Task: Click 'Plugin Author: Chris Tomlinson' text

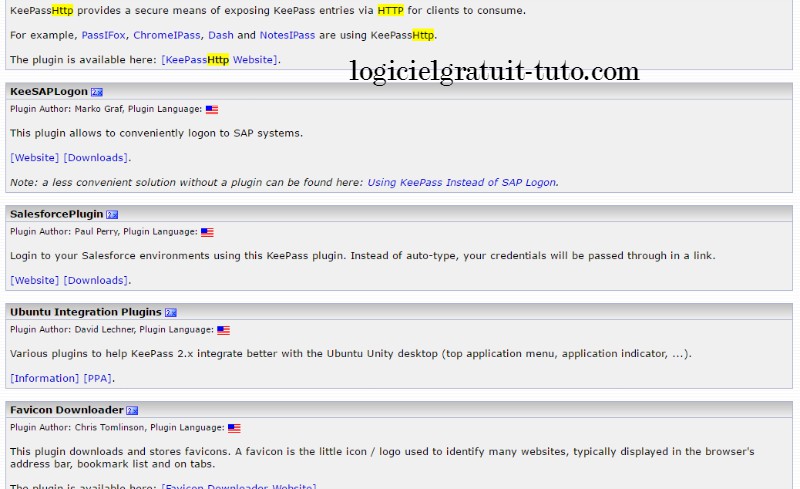Action: [x=78, y=428]
